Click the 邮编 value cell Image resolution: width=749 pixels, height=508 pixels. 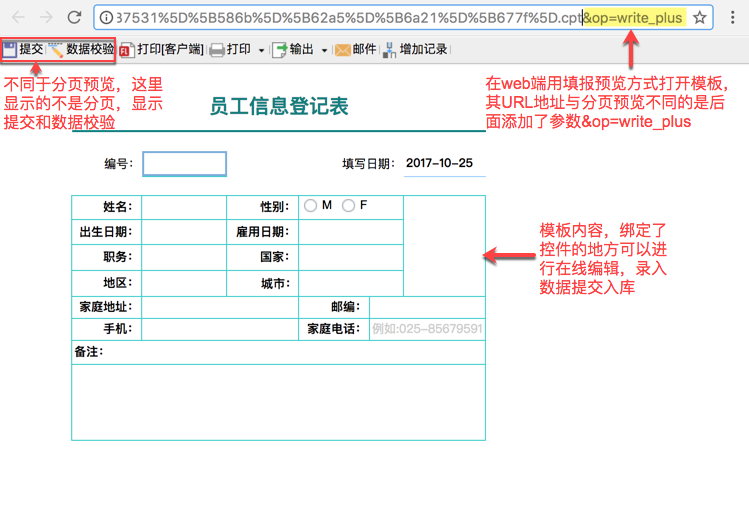[428, 307]
